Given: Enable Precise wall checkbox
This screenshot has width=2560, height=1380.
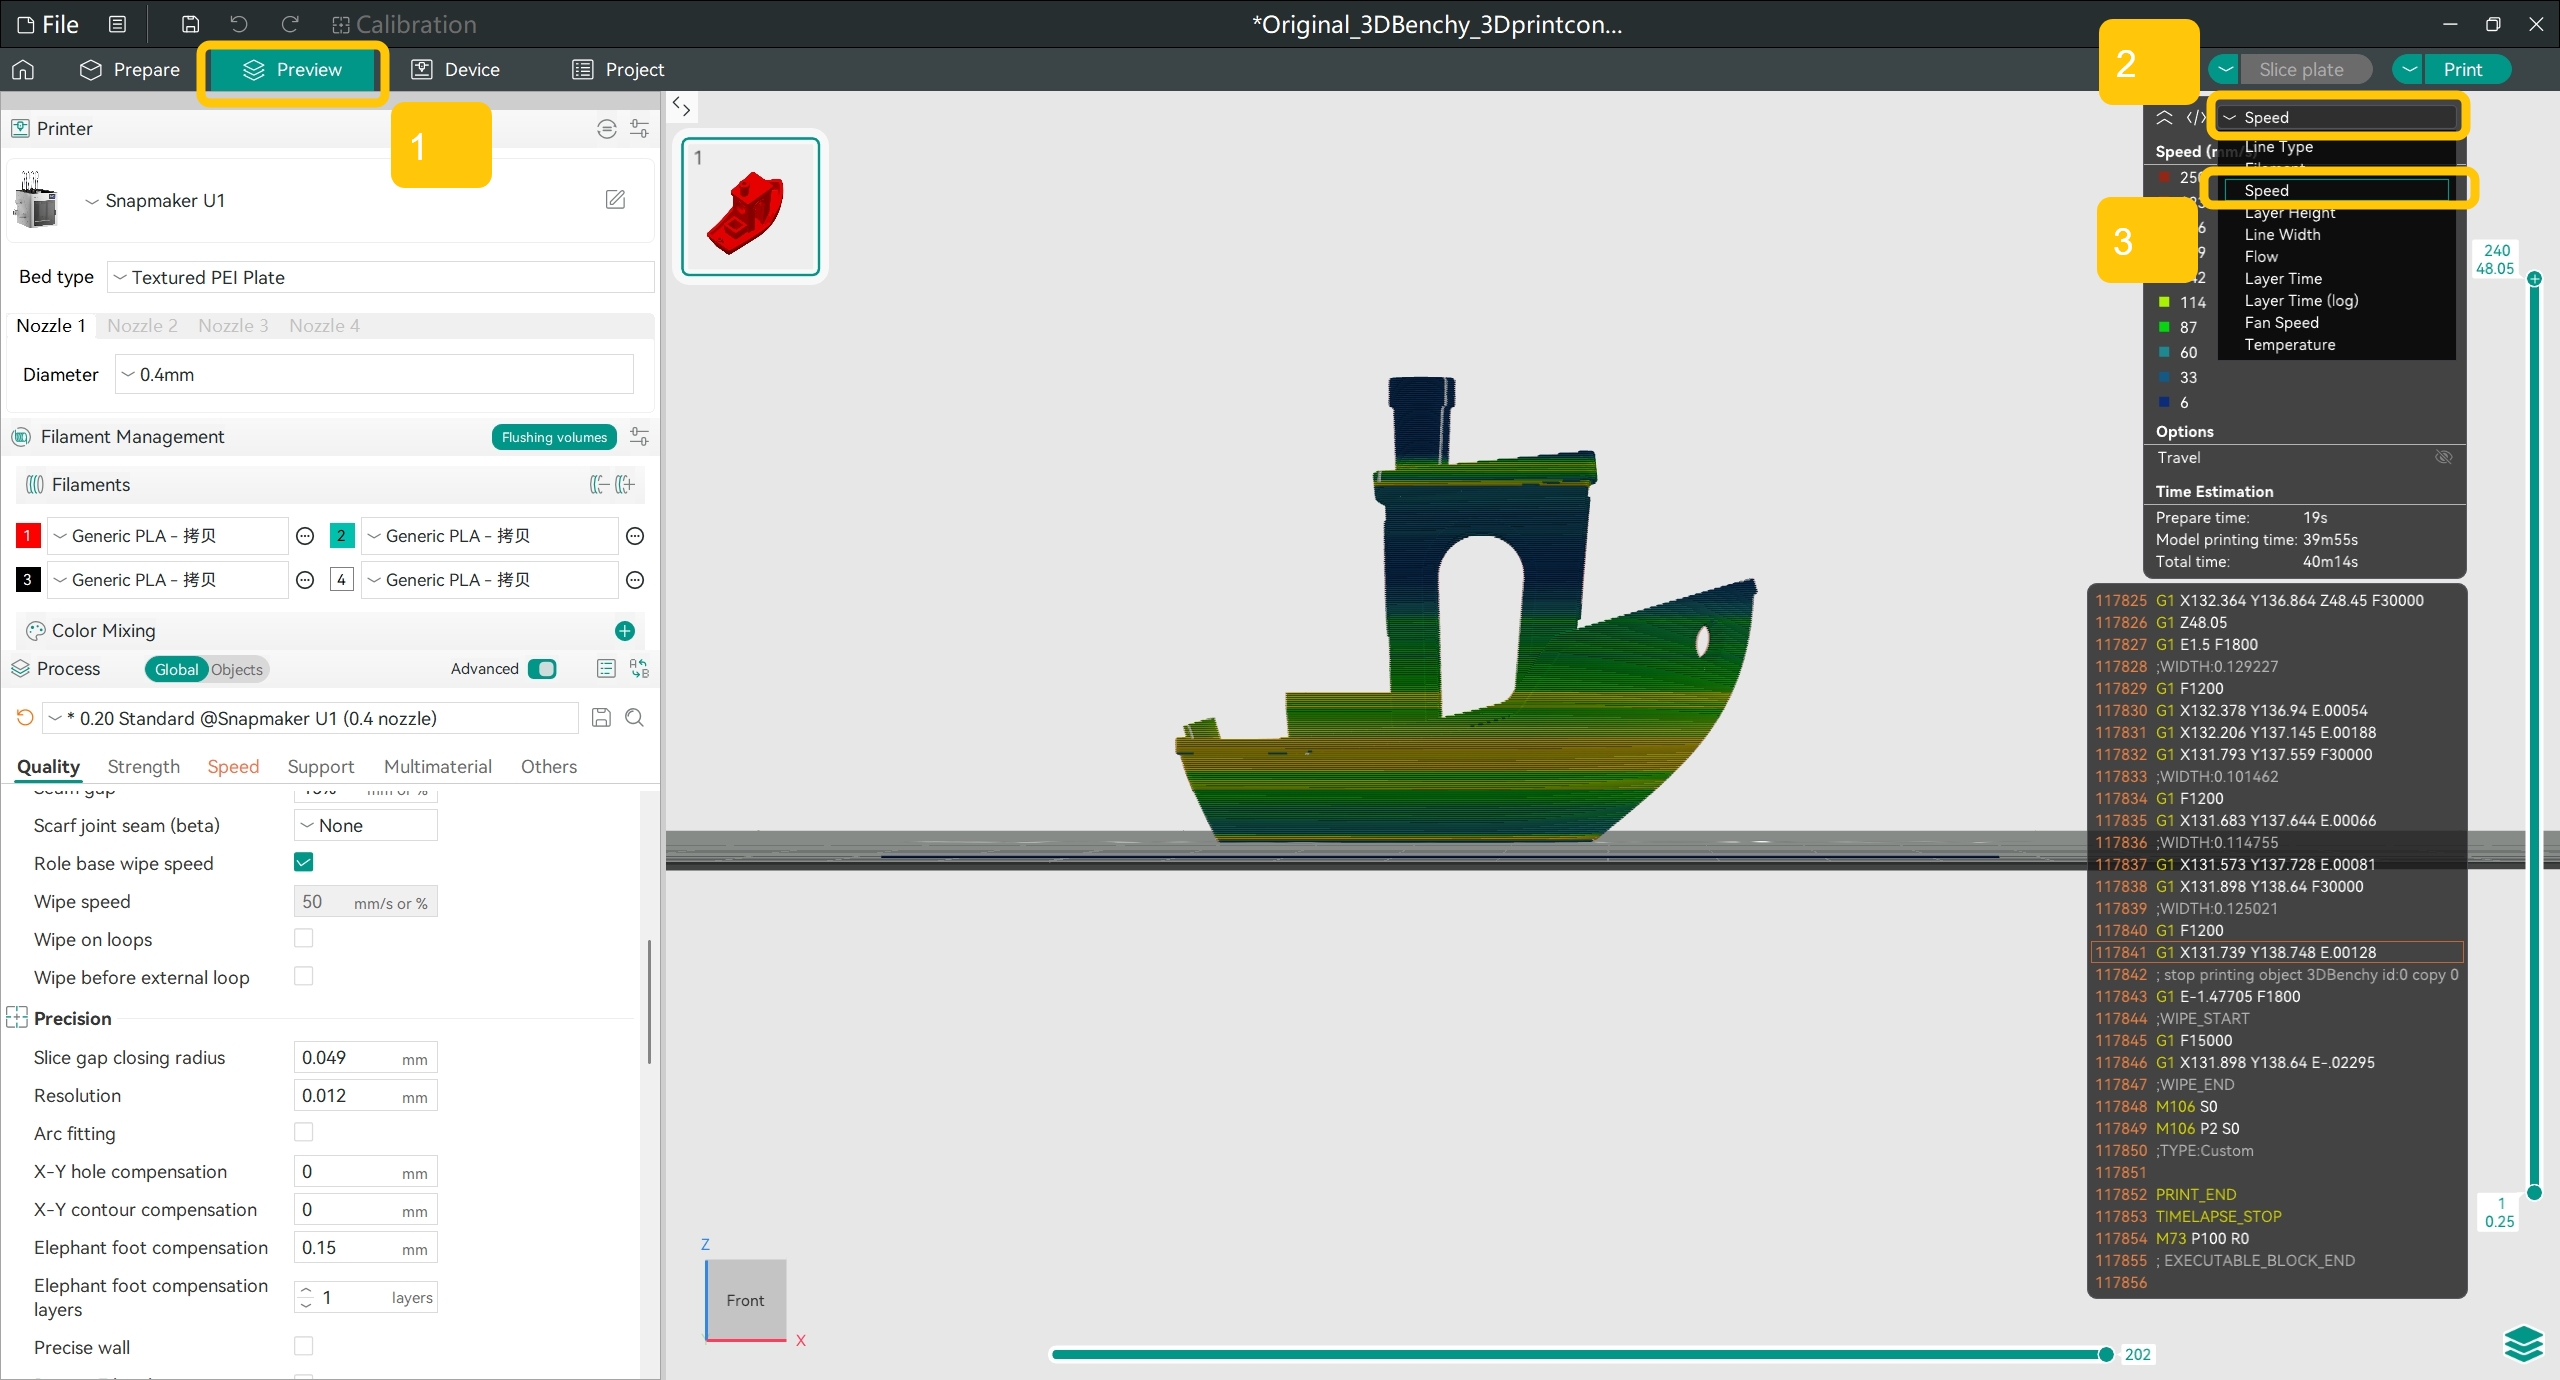Looking at the screenshot, I should (x=304, y=1346).
